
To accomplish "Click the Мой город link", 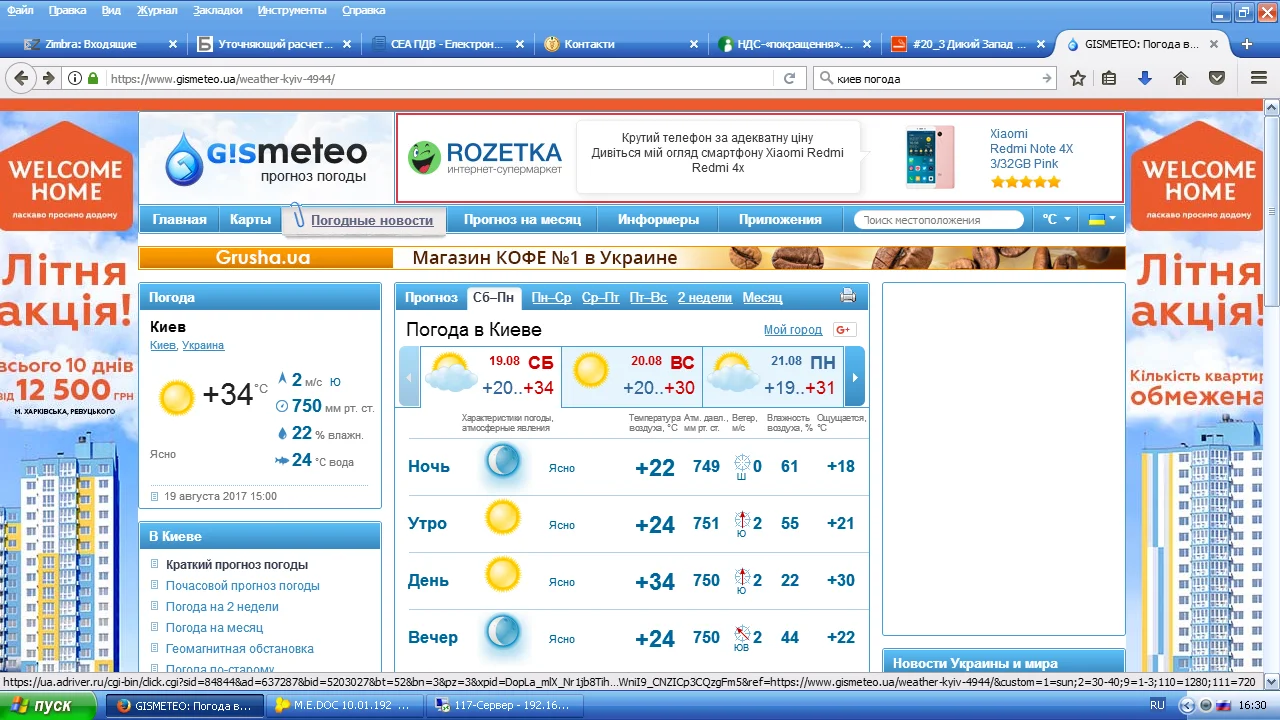I will (x=793, y=330).
